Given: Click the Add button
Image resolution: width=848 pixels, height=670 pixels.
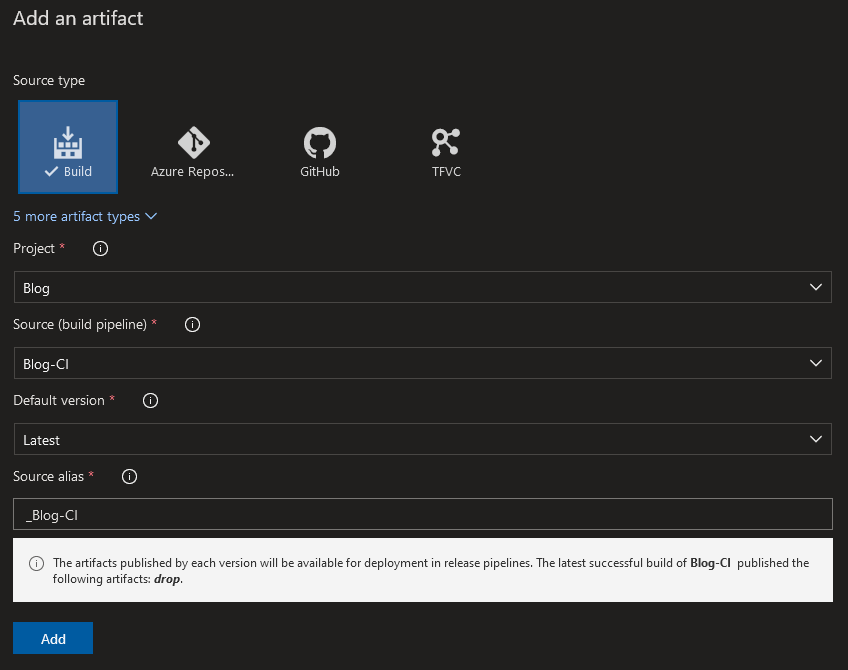Looking at the screenshot, I should coord(52,638).
